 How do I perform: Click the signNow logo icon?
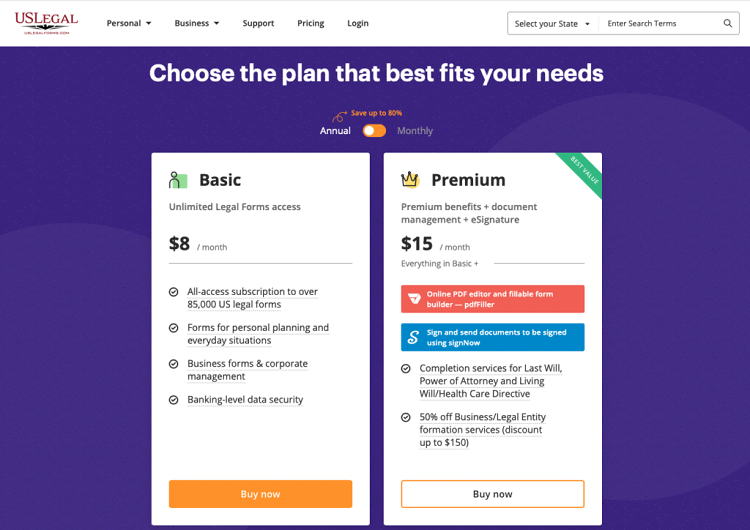click(x=413, y=337)
